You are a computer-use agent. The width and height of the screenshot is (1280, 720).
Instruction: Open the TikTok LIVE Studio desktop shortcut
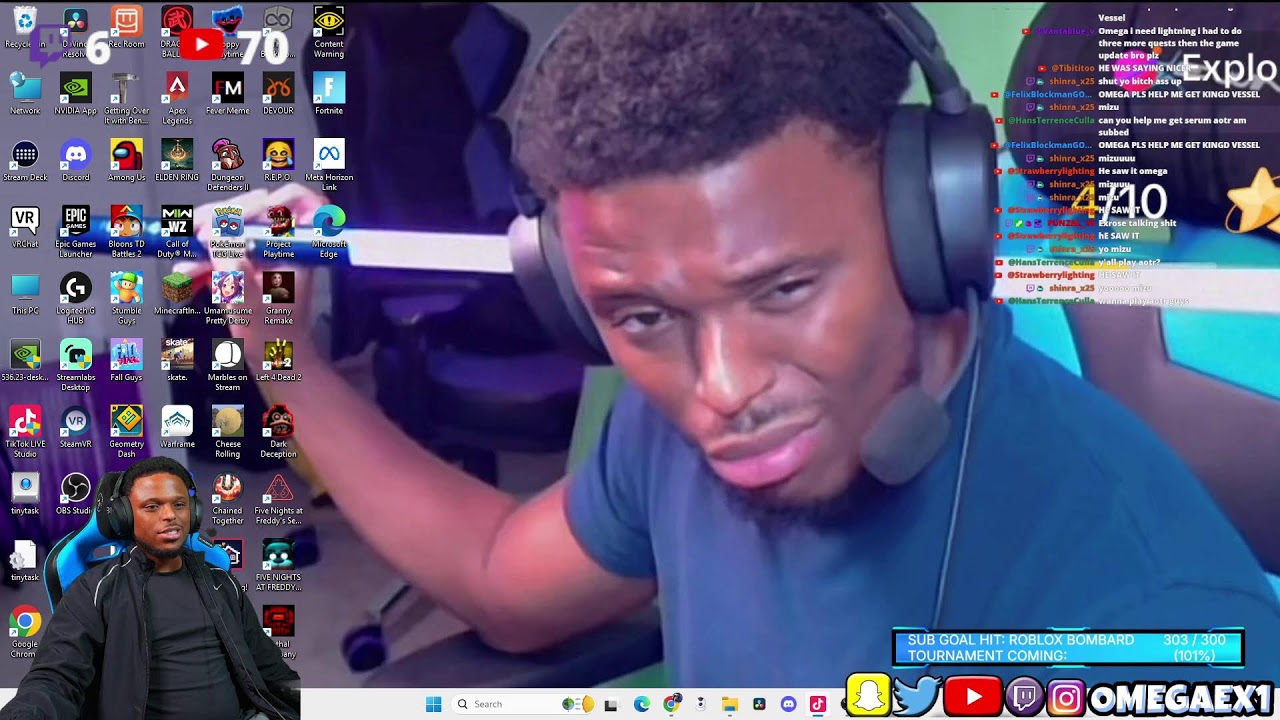25,433
